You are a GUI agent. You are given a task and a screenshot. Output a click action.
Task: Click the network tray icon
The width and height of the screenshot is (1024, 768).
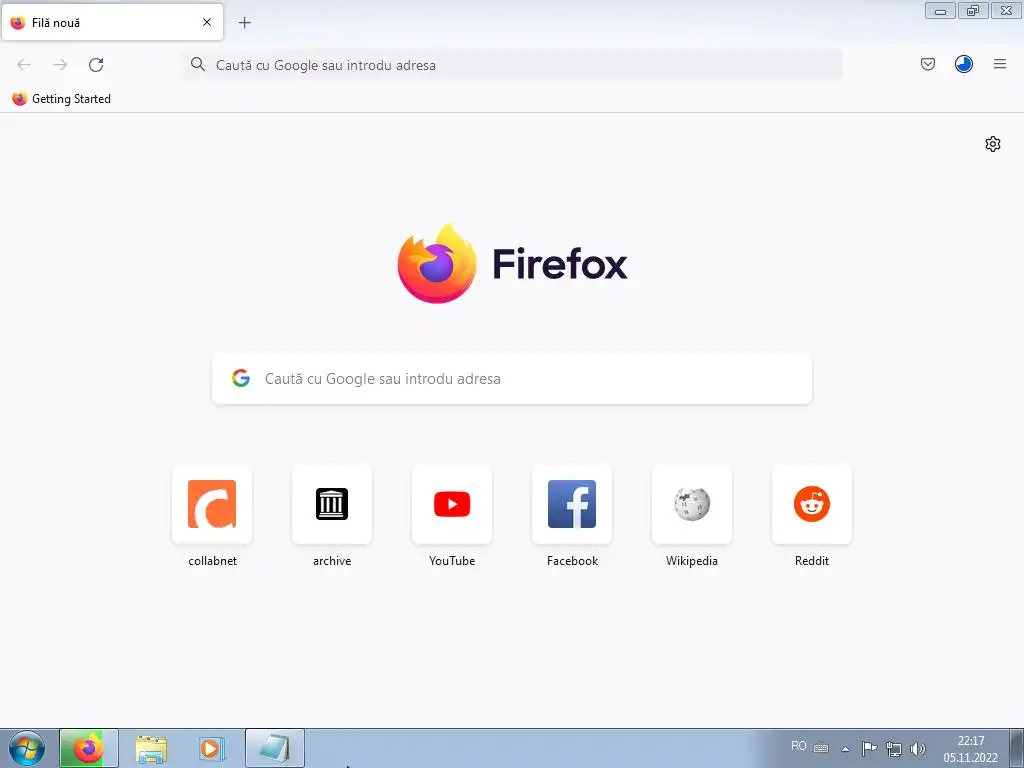(x=893, y=748)
